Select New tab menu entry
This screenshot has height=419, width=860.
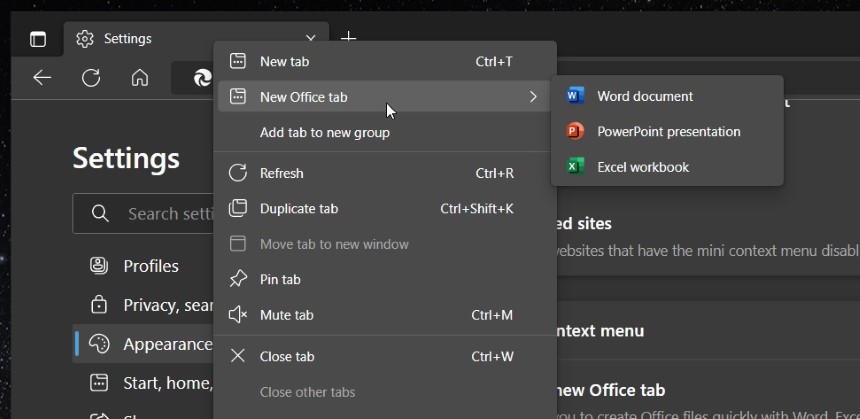coord(385,61)
